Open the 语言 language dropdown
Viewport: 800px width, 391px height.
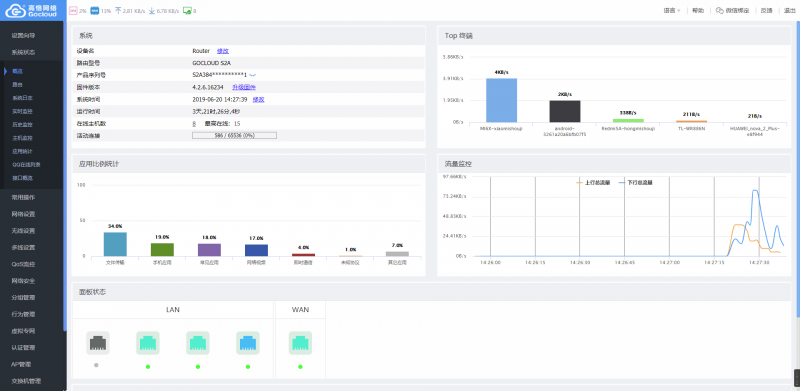(x=672, y=10)
